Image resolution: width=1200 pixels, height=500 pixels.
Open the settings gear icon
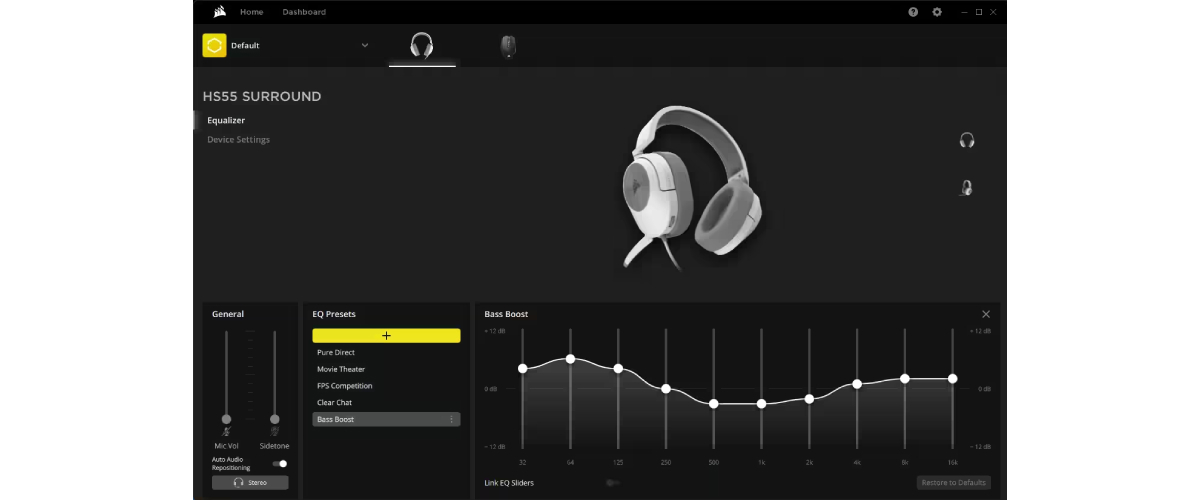[937, 12]
